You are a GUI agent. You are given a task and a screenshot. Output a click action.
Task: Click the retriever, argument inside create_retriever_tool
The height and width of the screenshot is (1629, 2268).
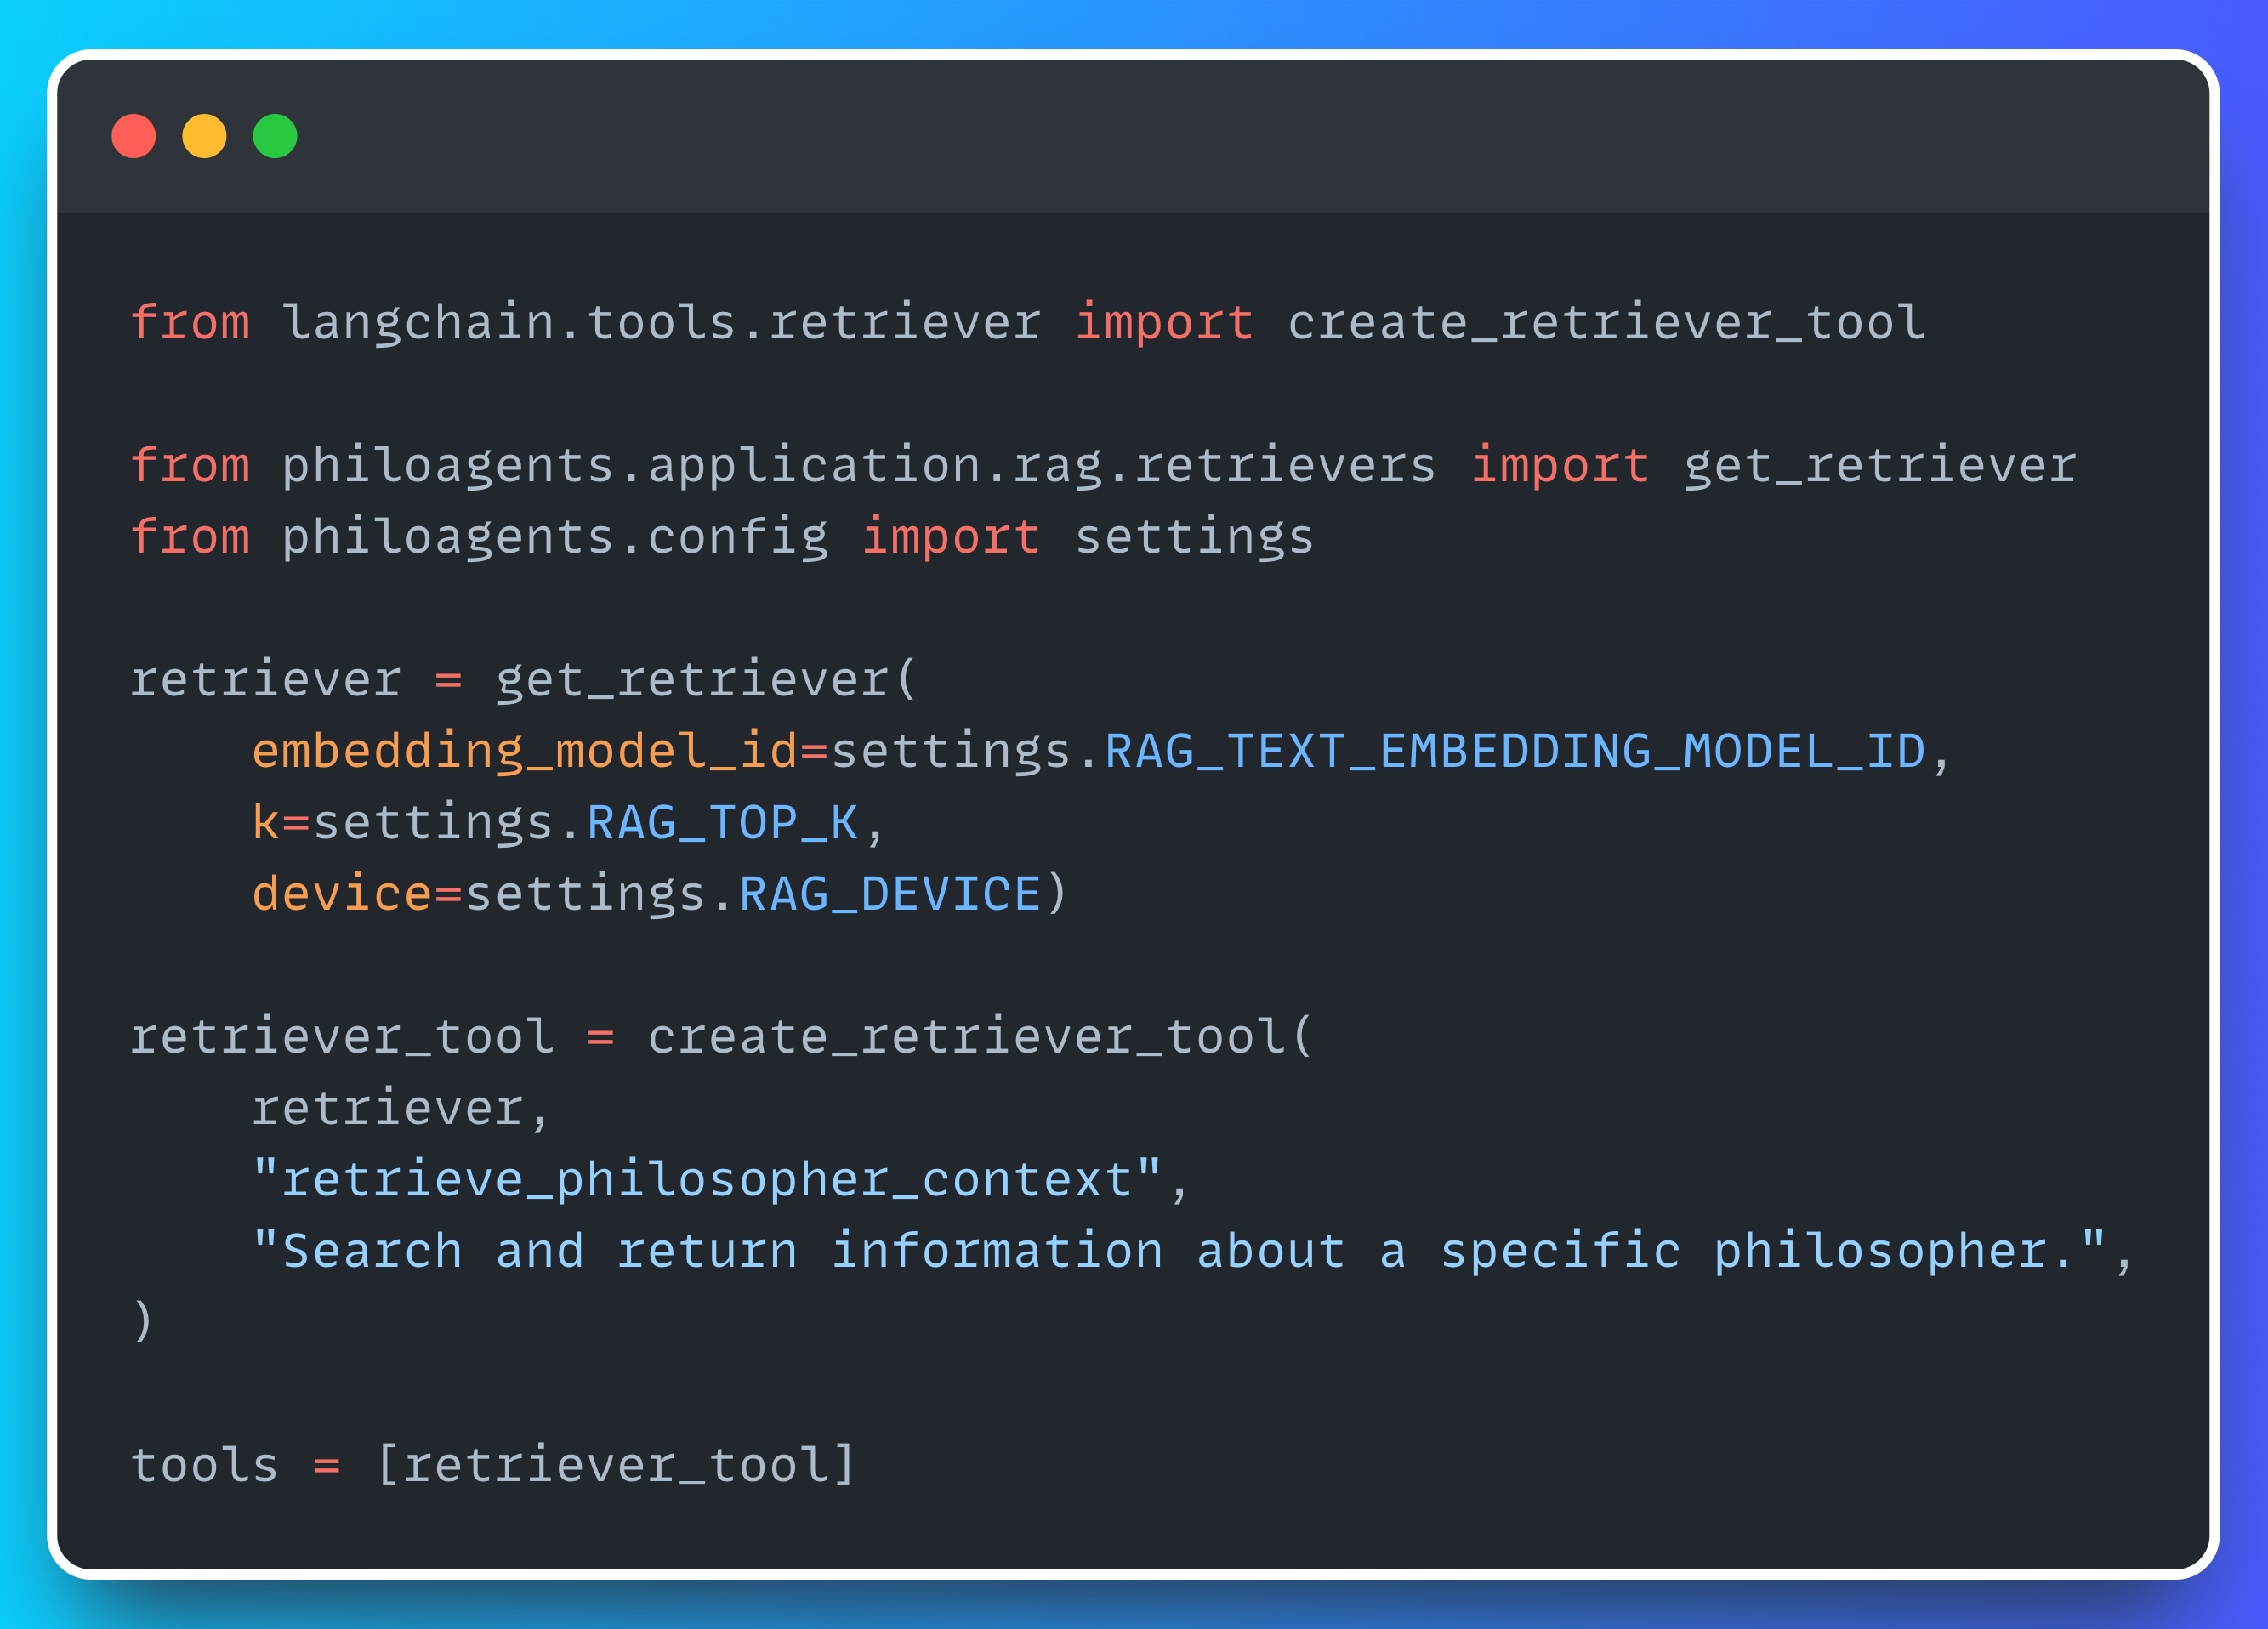pos(401,1108)
